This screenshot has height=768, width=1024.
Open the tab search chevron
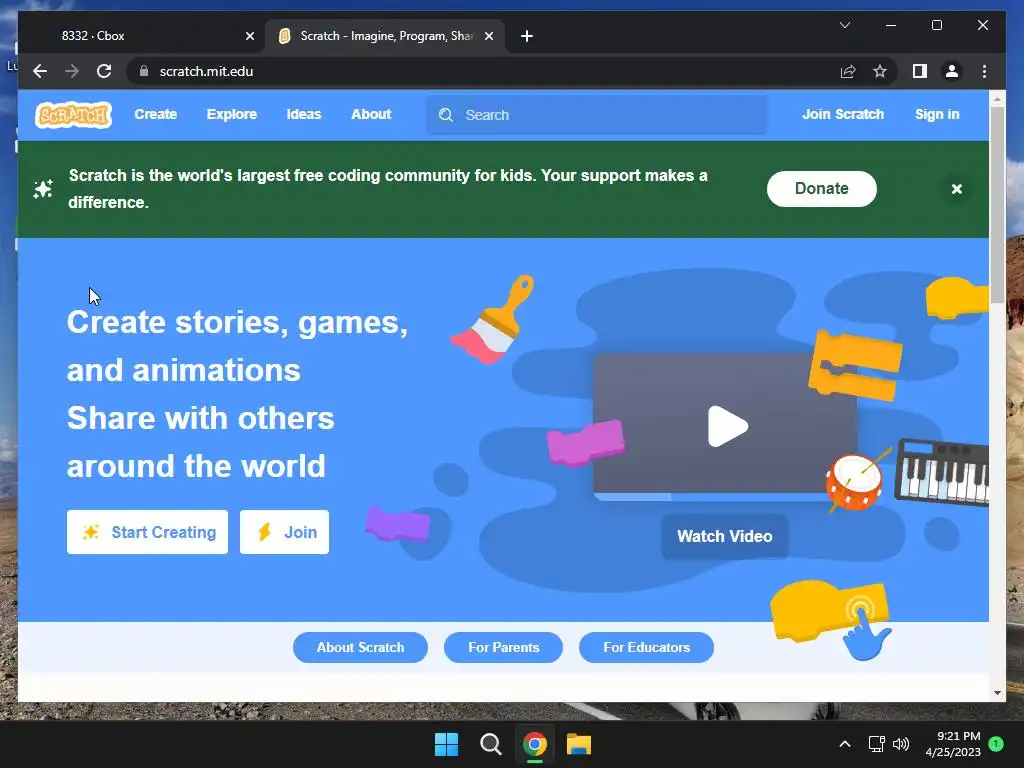pyautogui.click(x=844, y=25)
